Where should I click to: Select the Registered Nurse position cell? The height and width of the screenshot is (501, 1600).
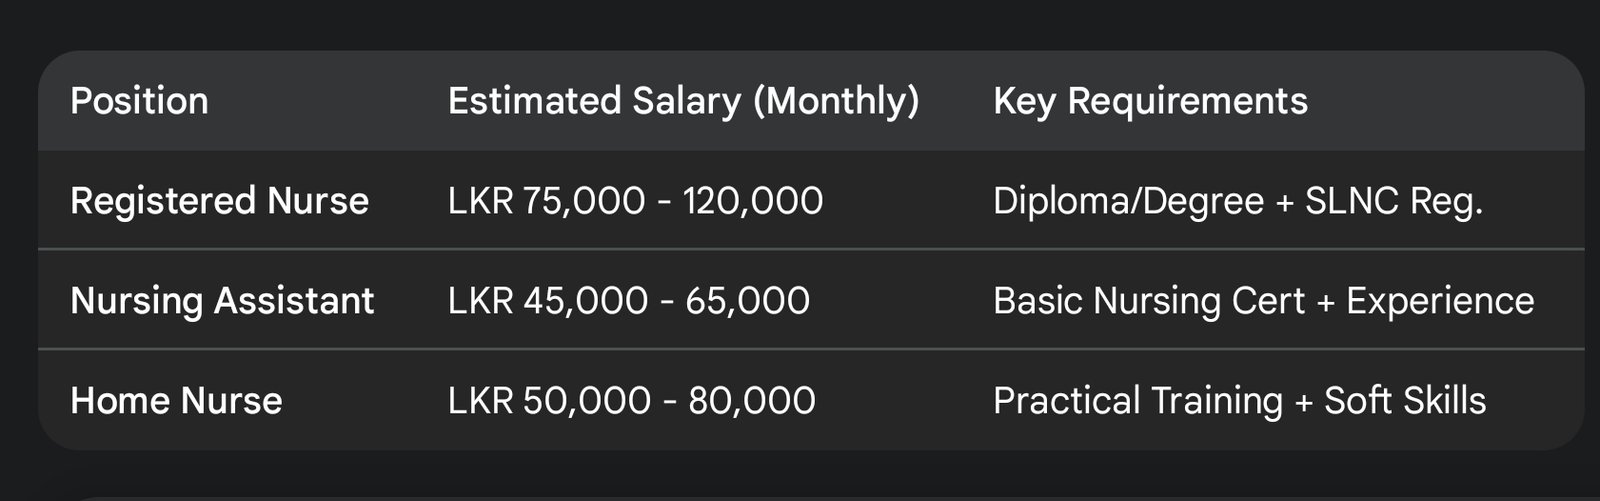219,201
